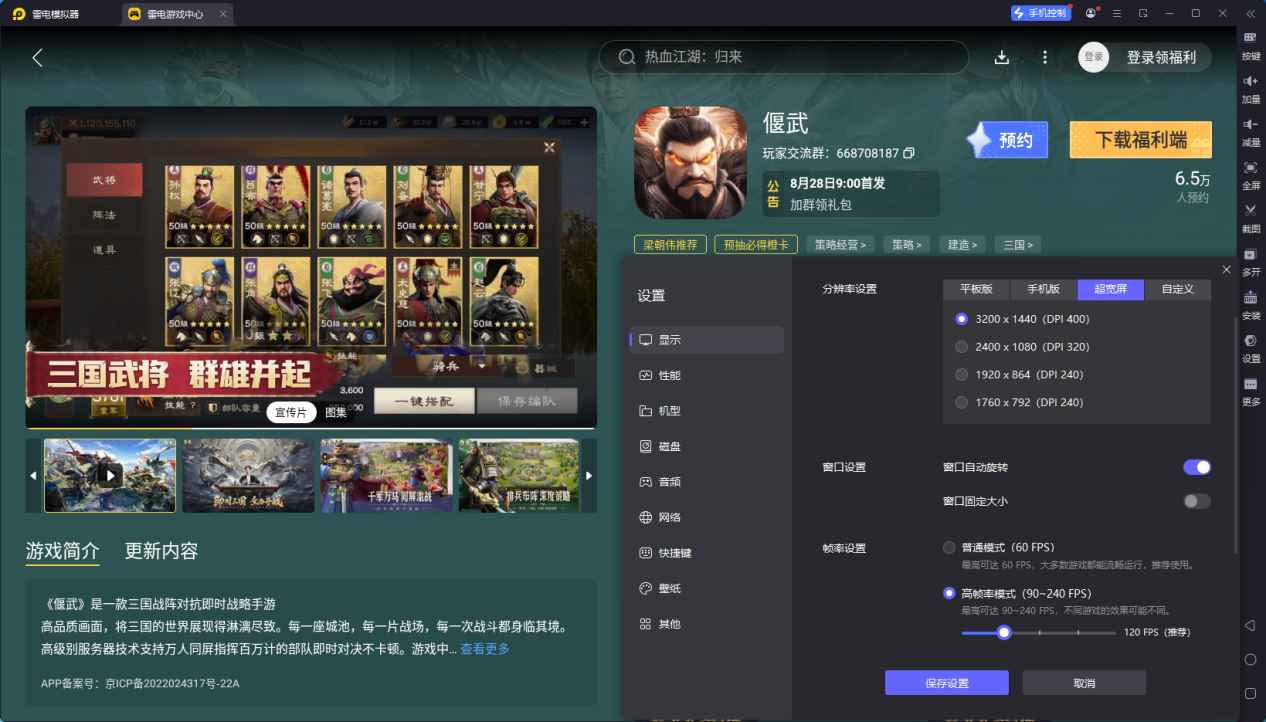Click the 取消 button
The height and width of the screenshot is (722, 1266).
[1084, 683]
